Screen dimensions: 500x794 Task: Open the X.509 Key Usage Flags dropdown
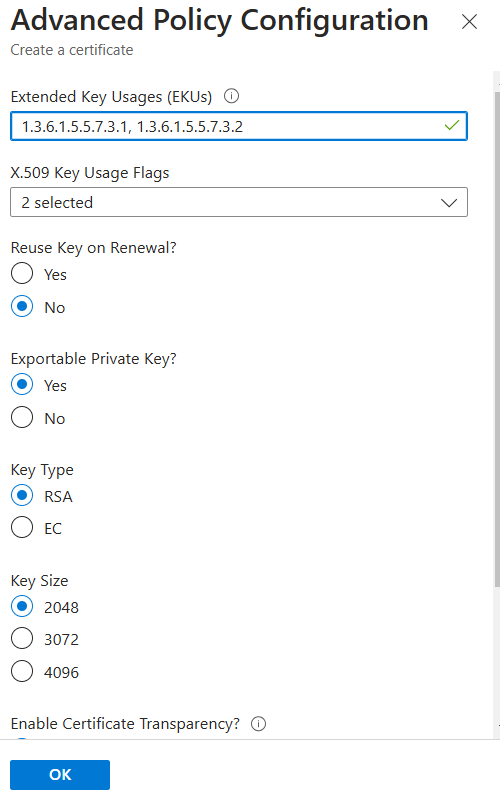[239, 203]
